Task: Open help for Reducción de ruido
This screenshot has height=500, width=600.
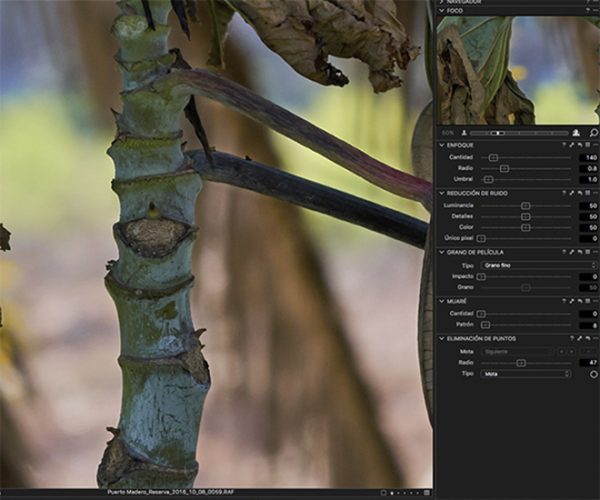Action: 564,193
